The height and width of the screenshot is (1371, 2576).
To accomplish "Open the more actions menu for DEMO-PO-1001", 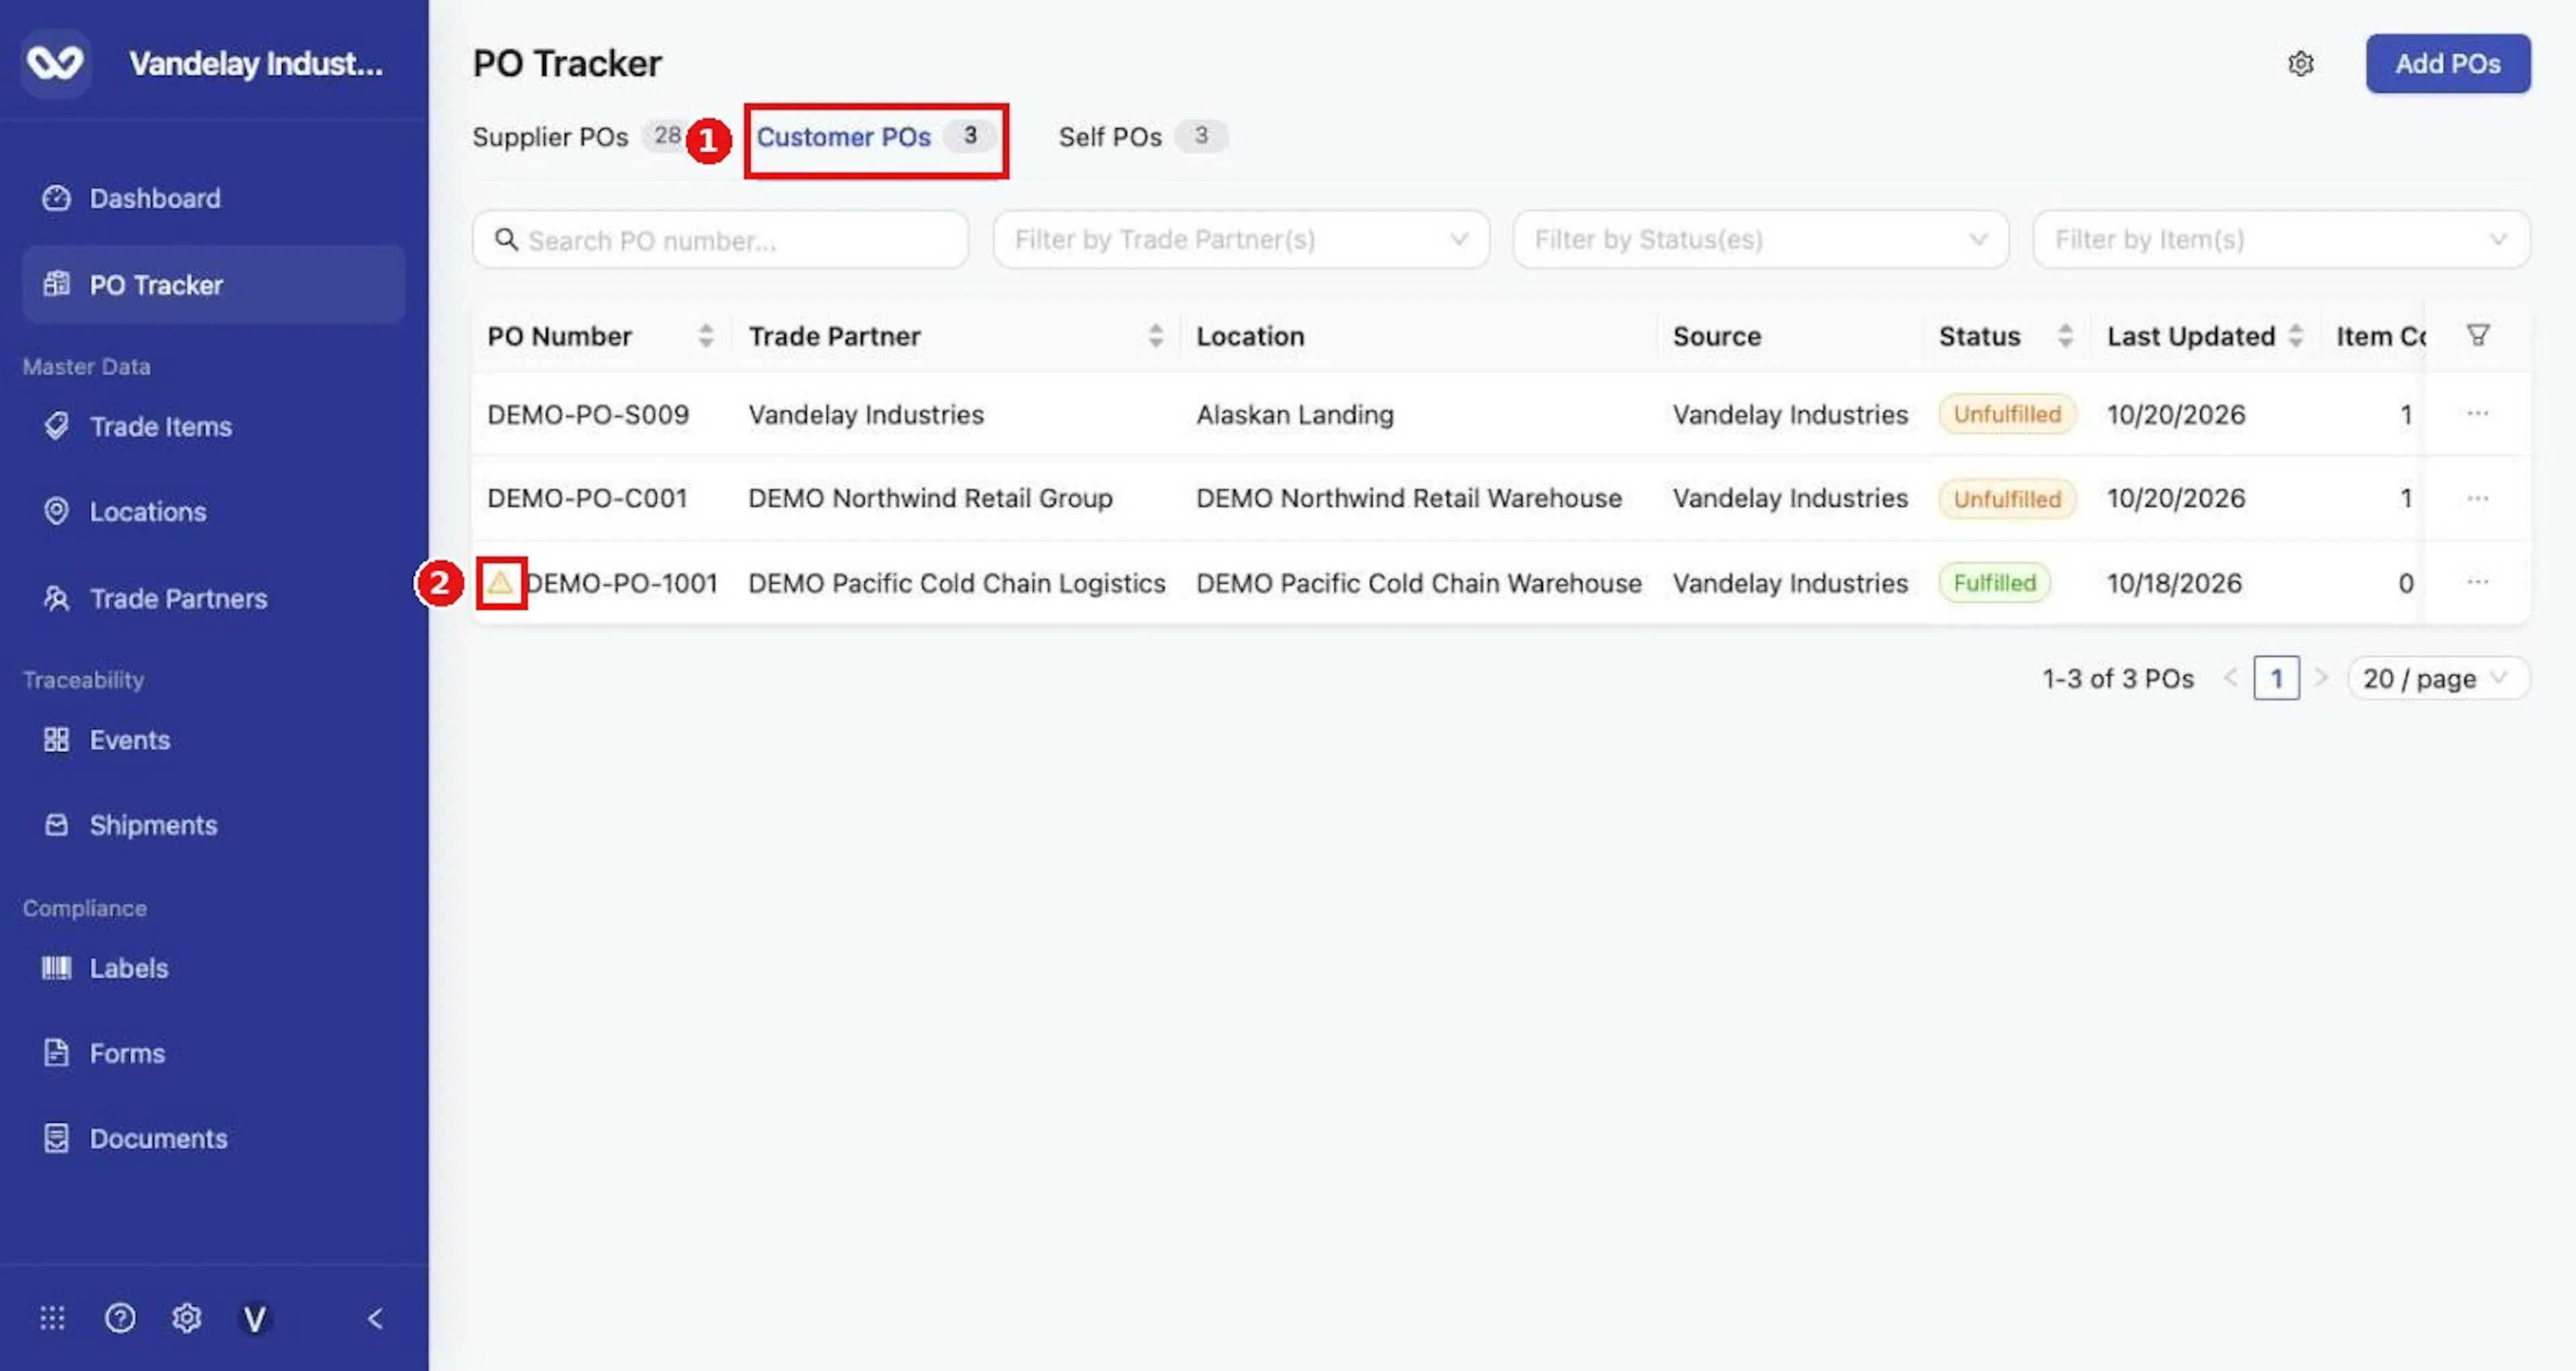I will click(x=2478, y=582).
